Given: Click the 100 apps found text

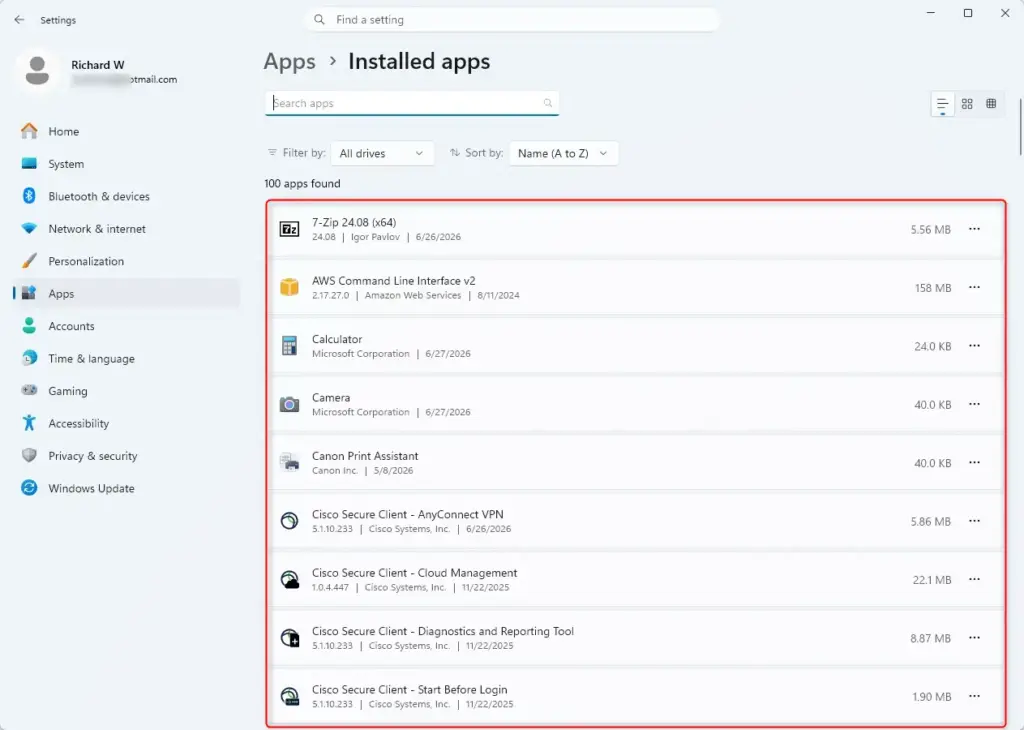Looking at the screenshot, I should [x=302, y=183].
